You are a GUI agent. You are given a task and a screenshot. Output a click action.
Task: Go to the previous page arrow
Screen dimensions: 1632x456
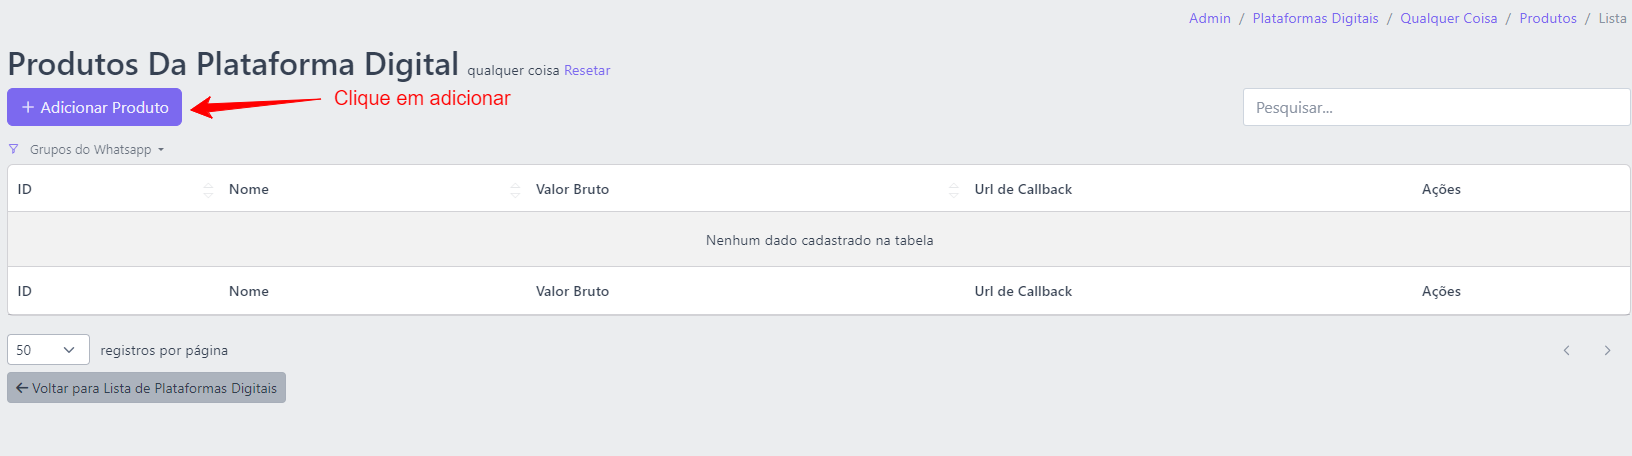pos(1566,350)
